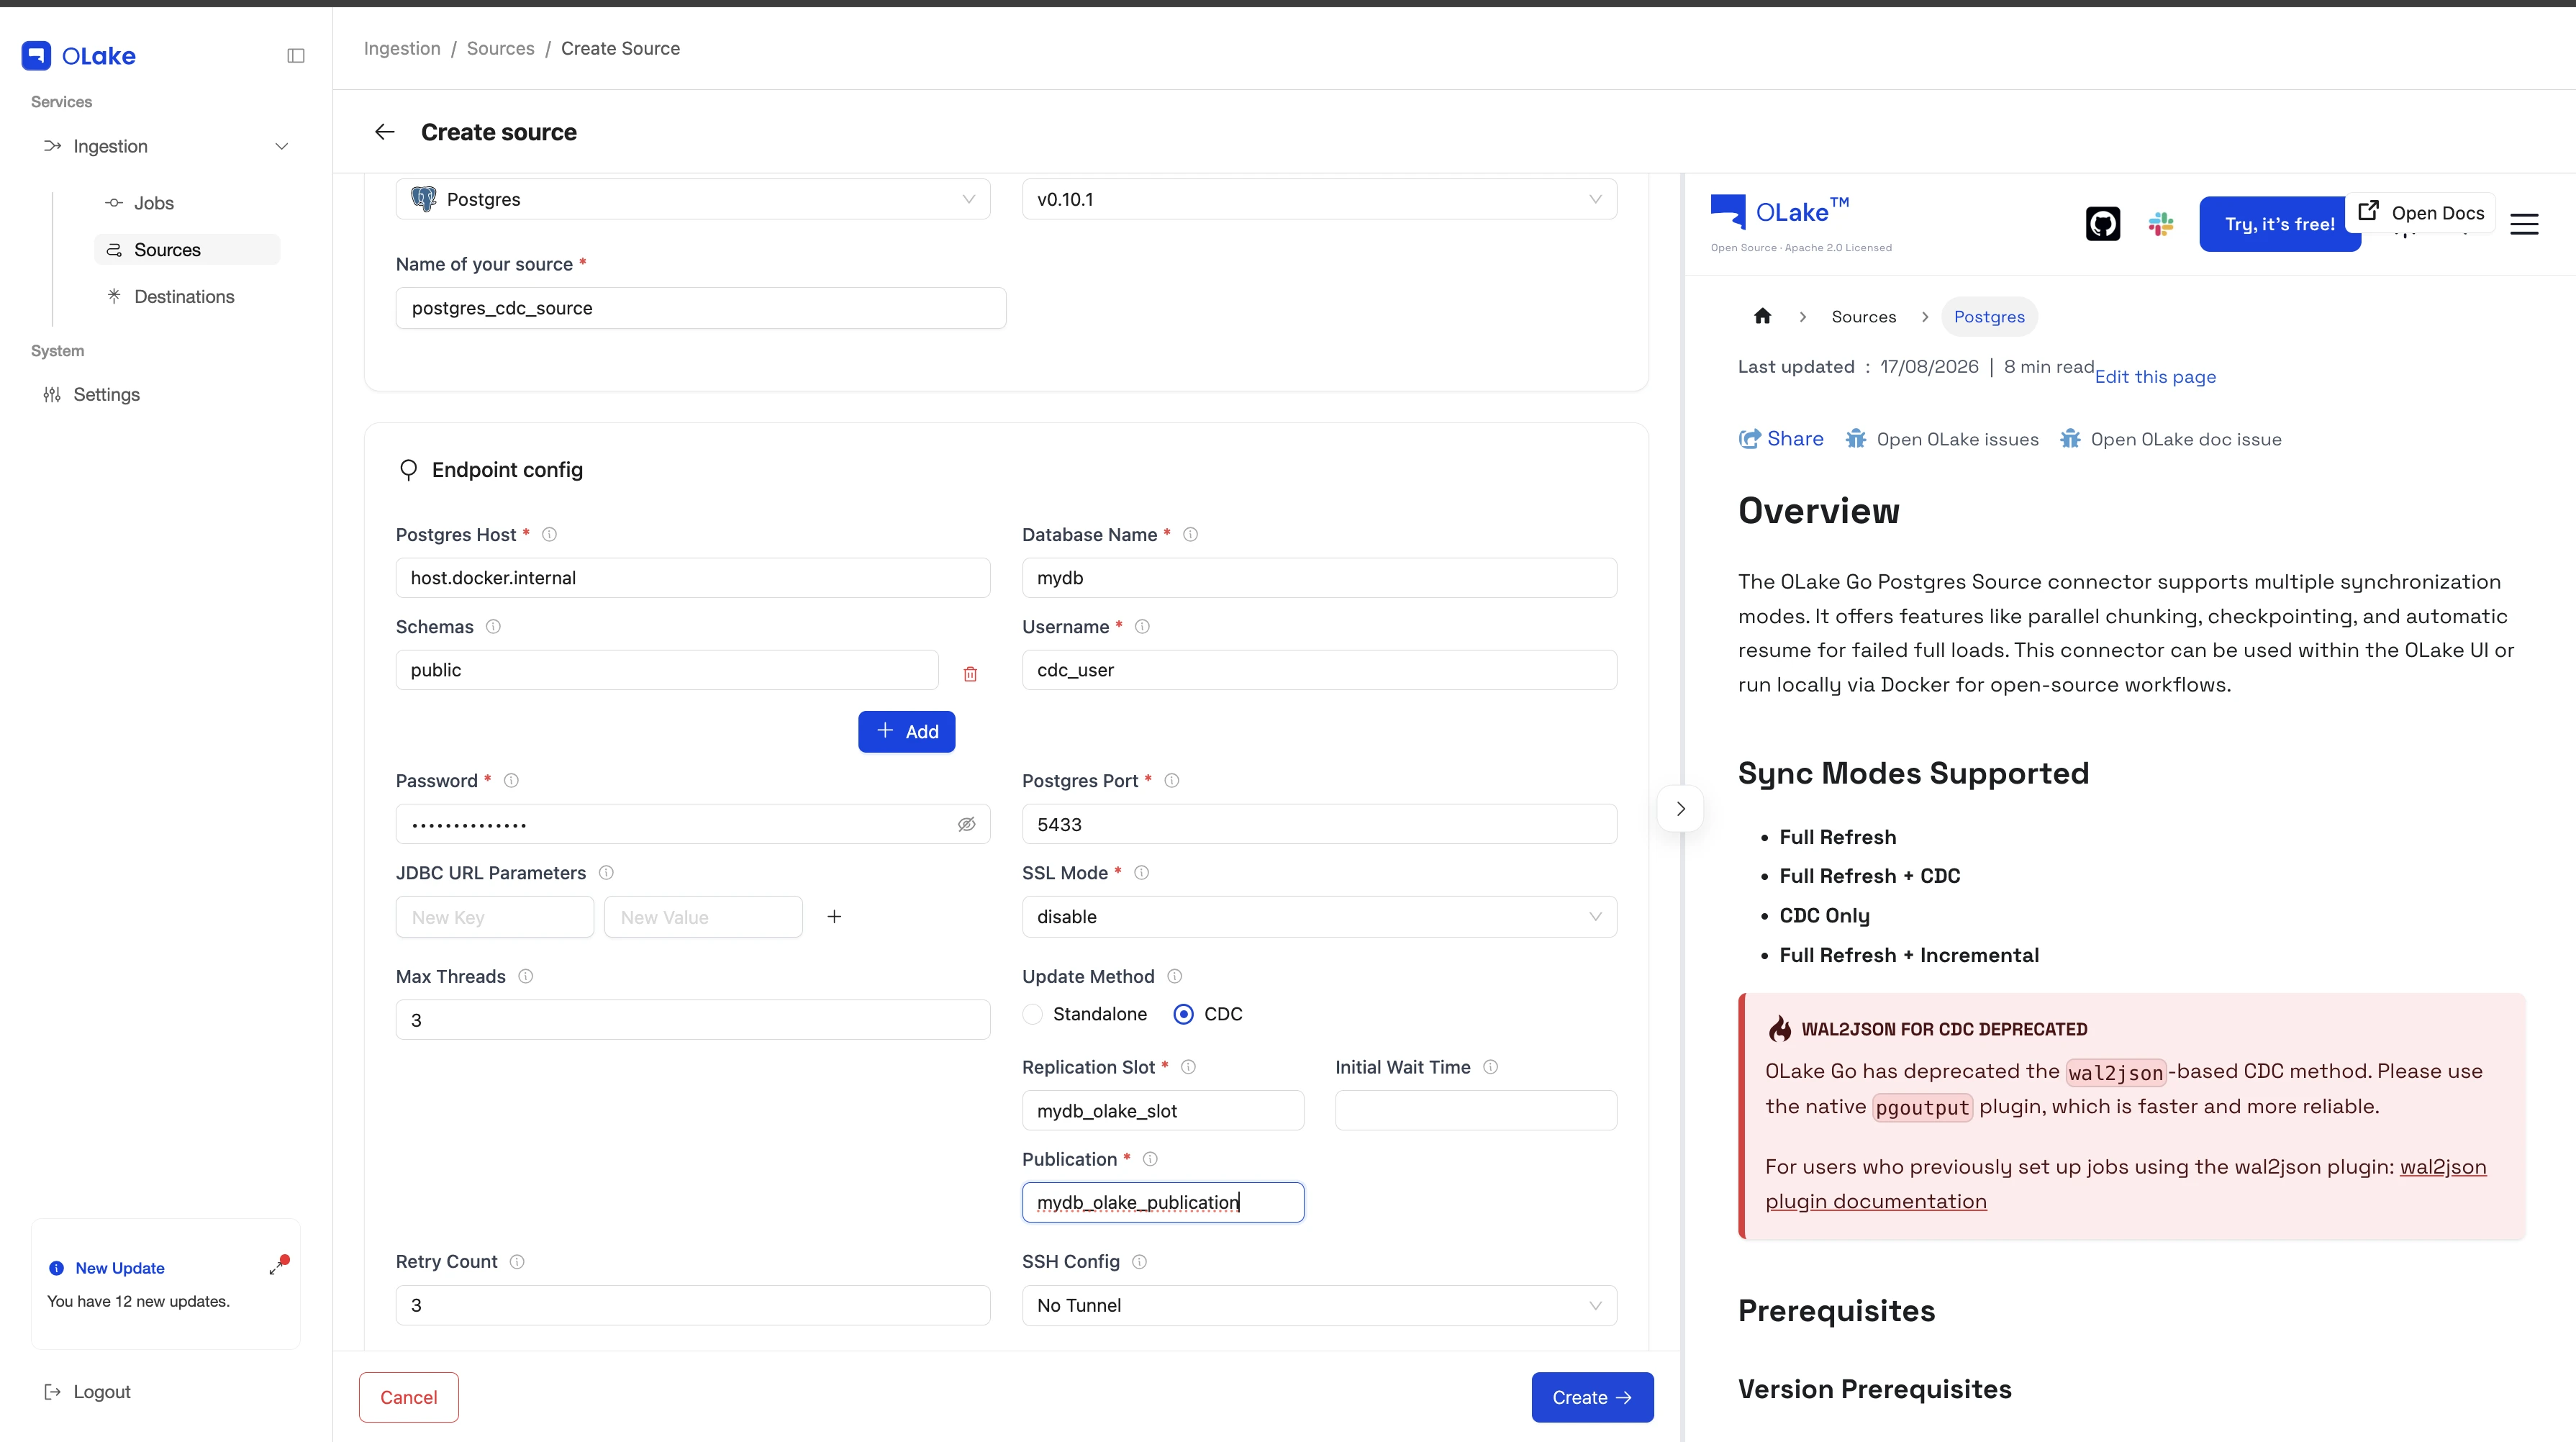Show info tooltip for Password
Viewport: 2576px width, 1442px height.
511,781
